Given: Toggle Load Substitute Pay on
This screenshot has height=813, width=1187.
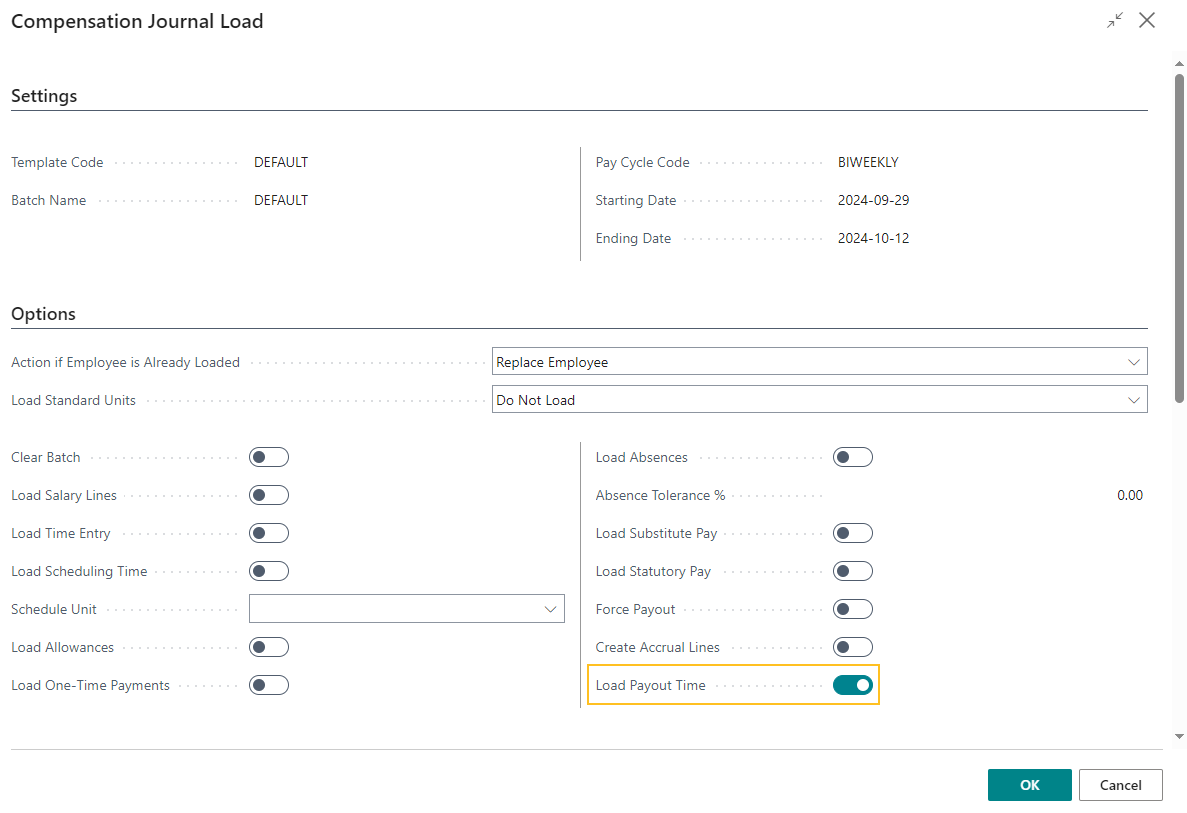Looking at the screenshot, I should [x=852, y=532].
